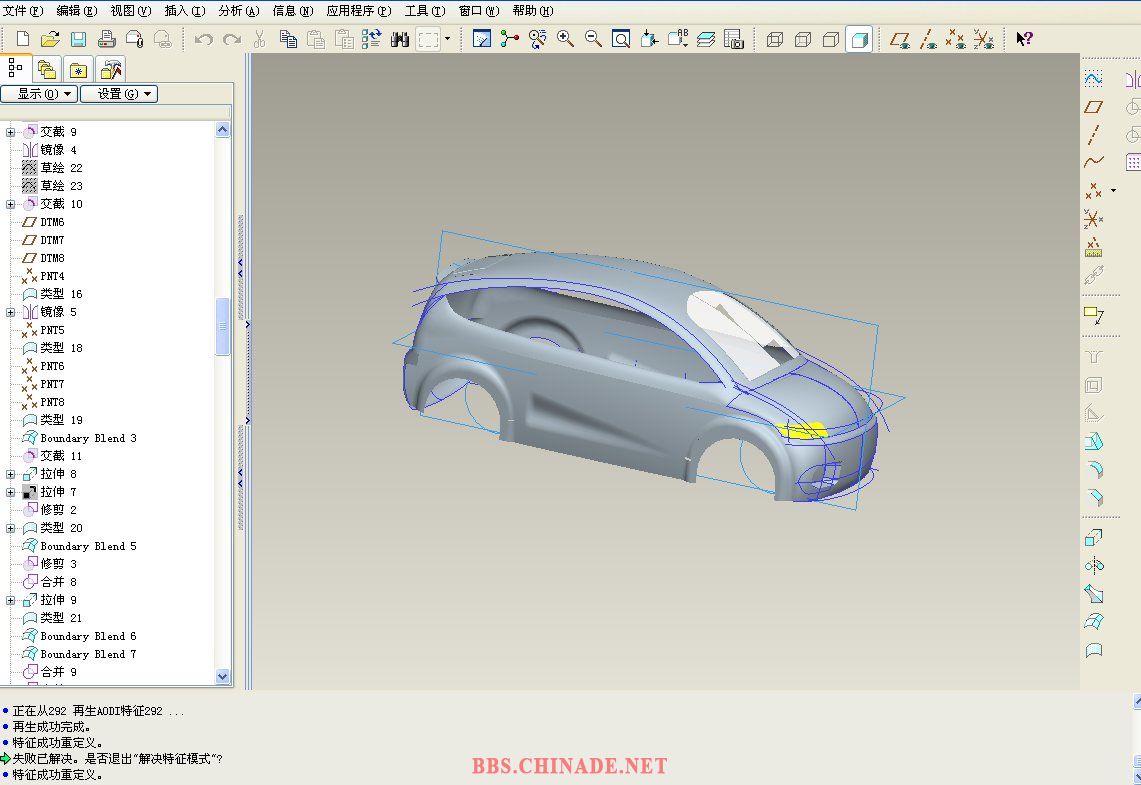Select the 草绘 22 sketch feature

(x=61, y=168)
